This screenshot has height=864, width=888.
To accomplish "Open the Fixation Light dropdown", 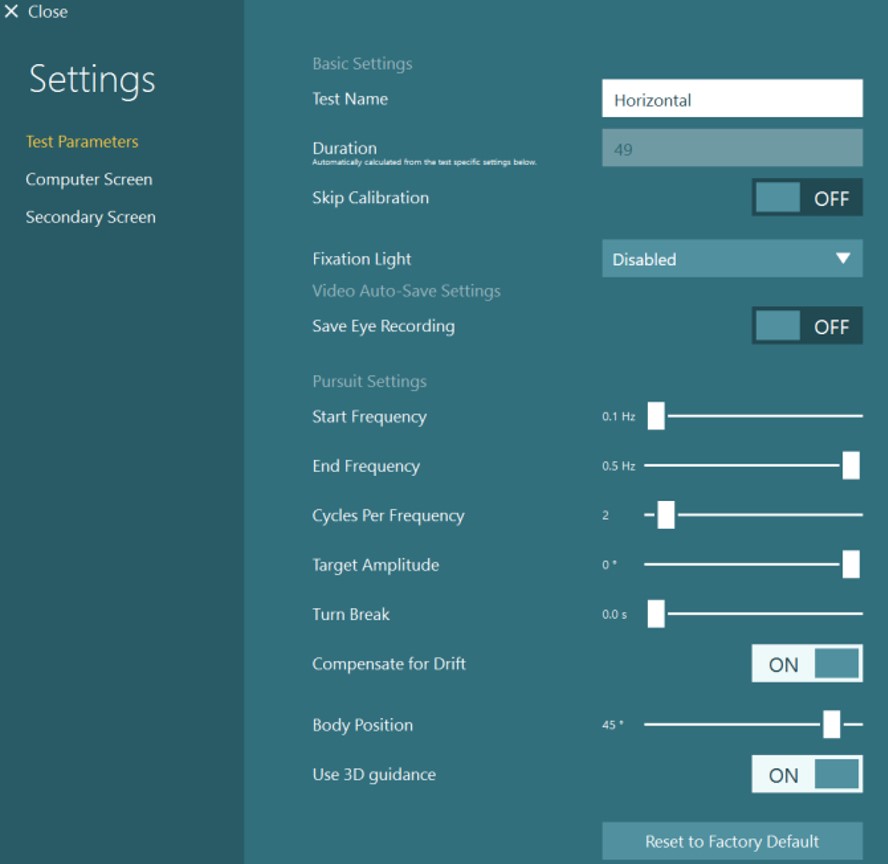I will (732, 259).
